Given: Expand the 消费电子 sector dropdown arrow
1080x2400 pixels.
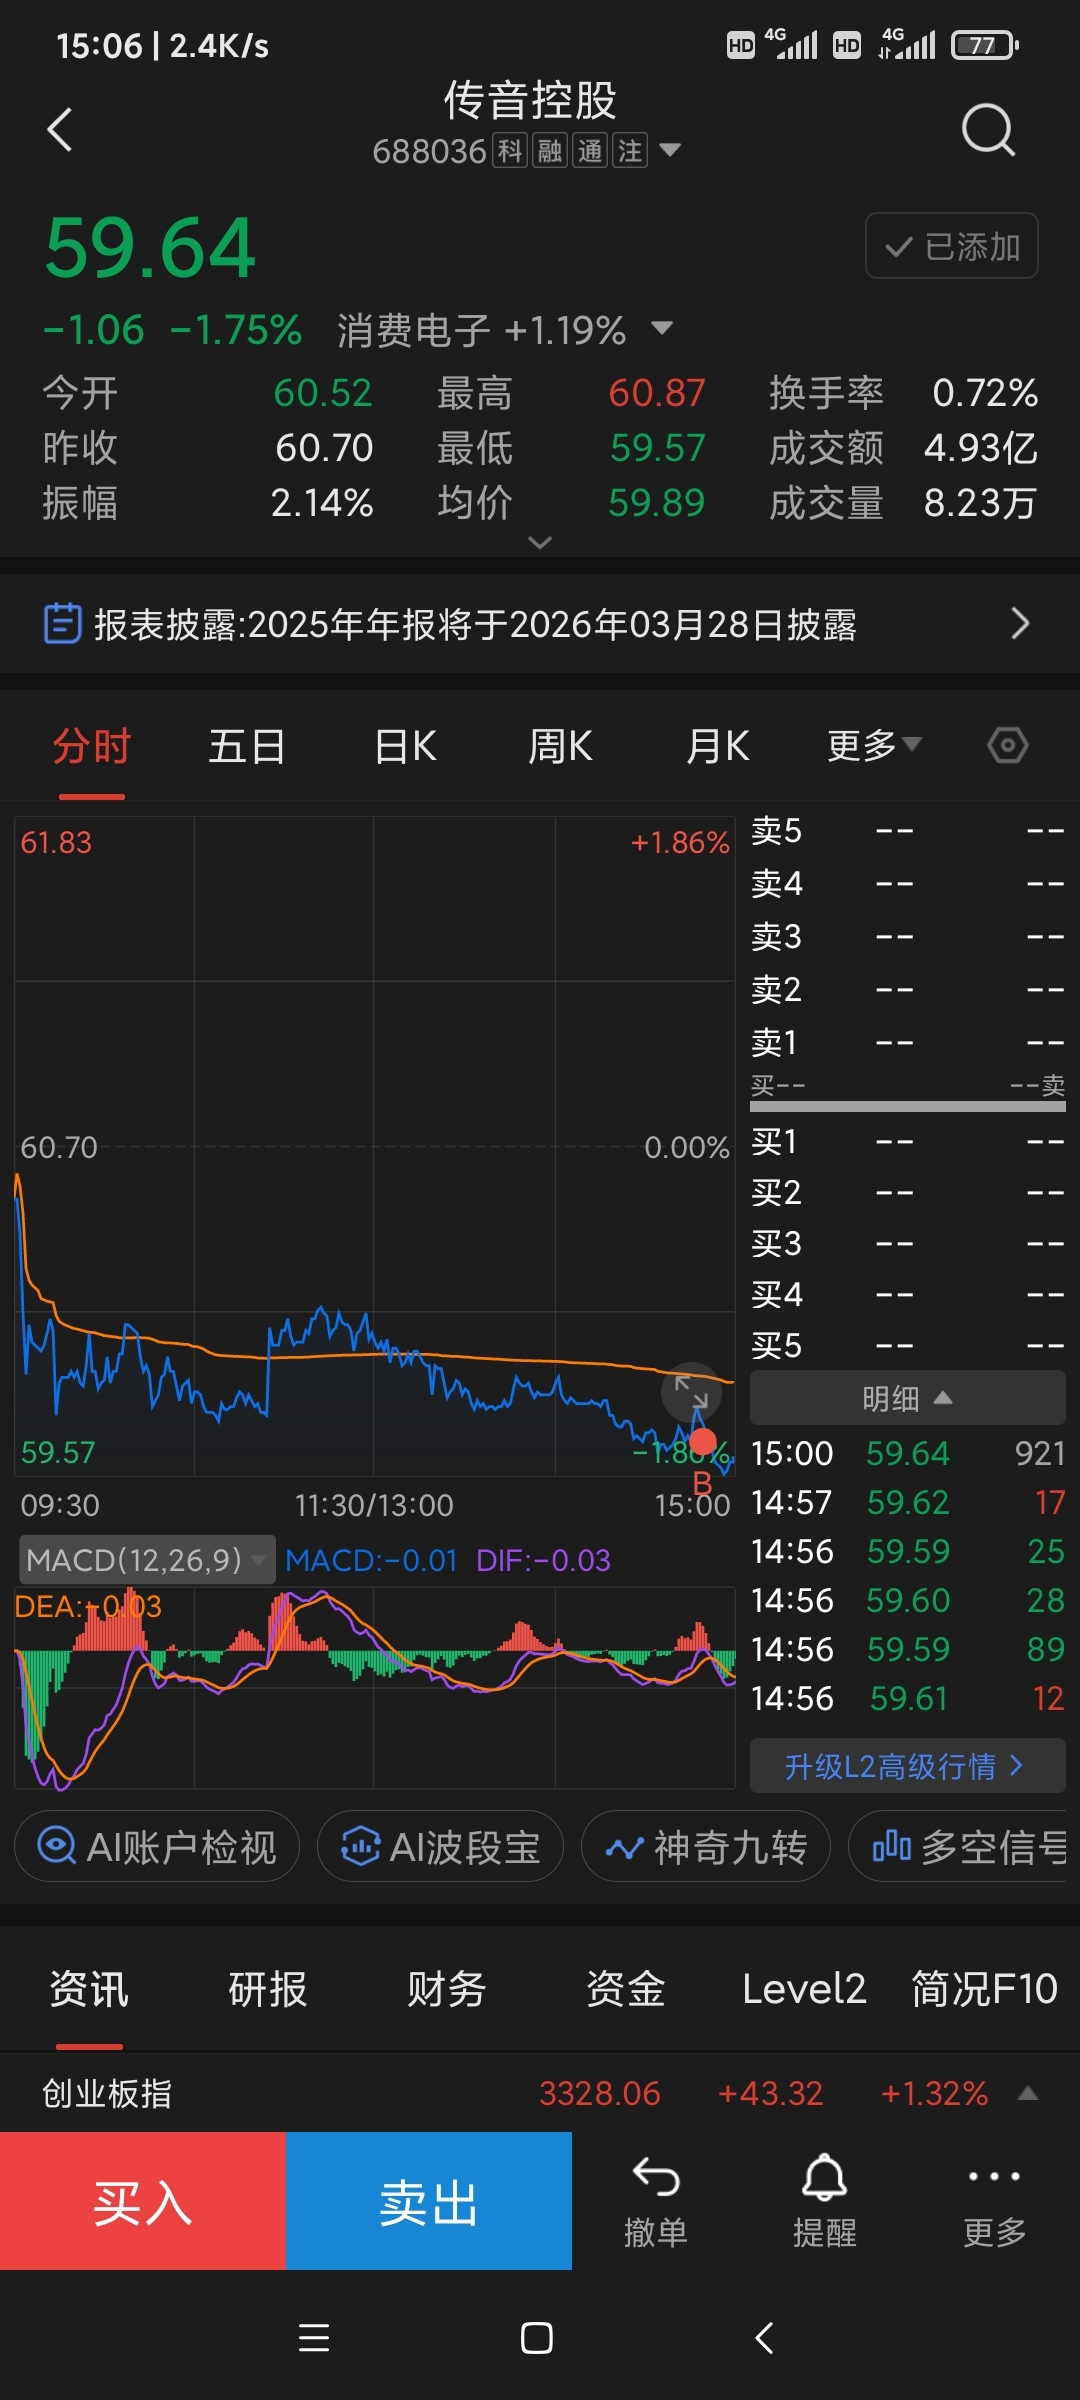Looking at the screenshot, I should point(661,329).
